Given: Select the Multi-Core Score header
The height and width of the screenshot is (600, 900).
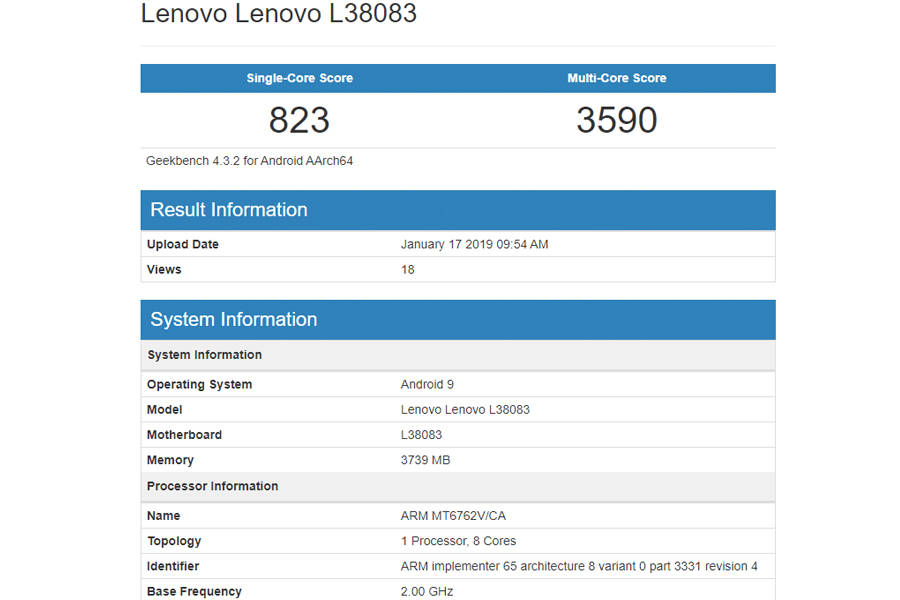Looking at the screenshot, I should [x=616, y=78].
